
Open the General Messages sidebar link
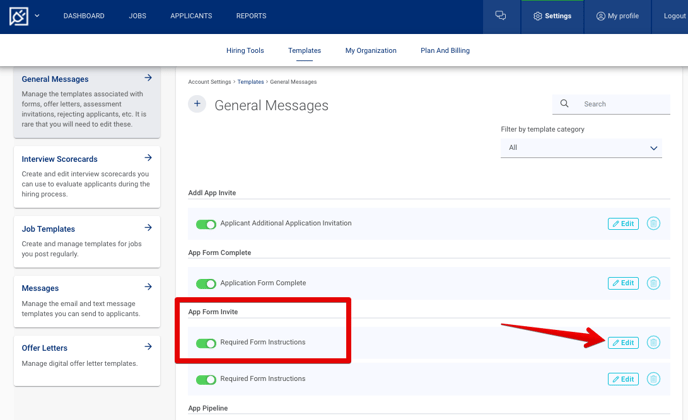point(55,79)
